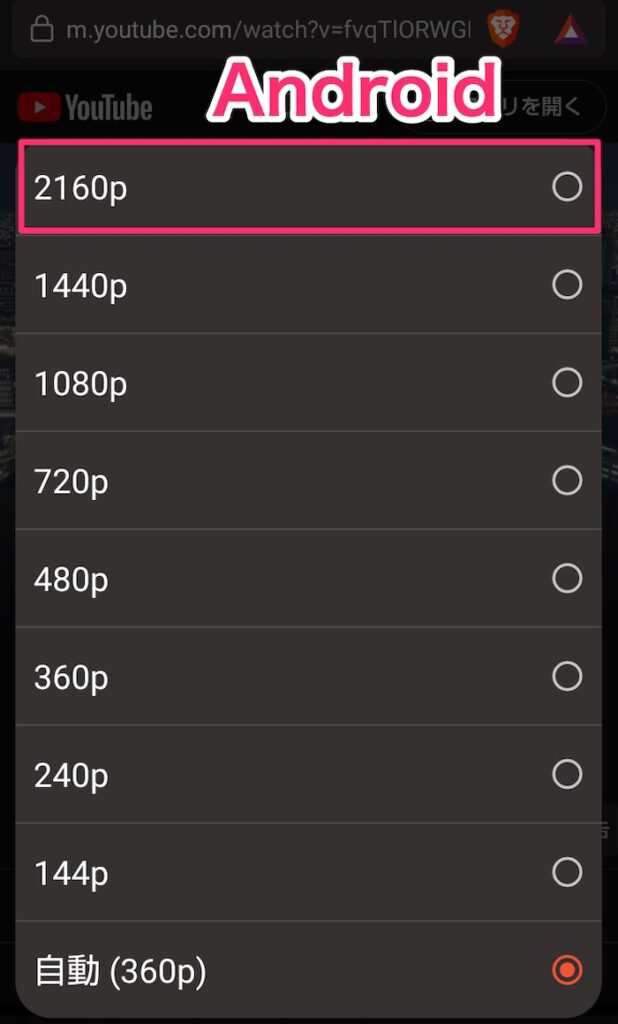This screenshot has height=1024, width=618.
Task: Select the 1440p radio button
Action: point(566,285)
